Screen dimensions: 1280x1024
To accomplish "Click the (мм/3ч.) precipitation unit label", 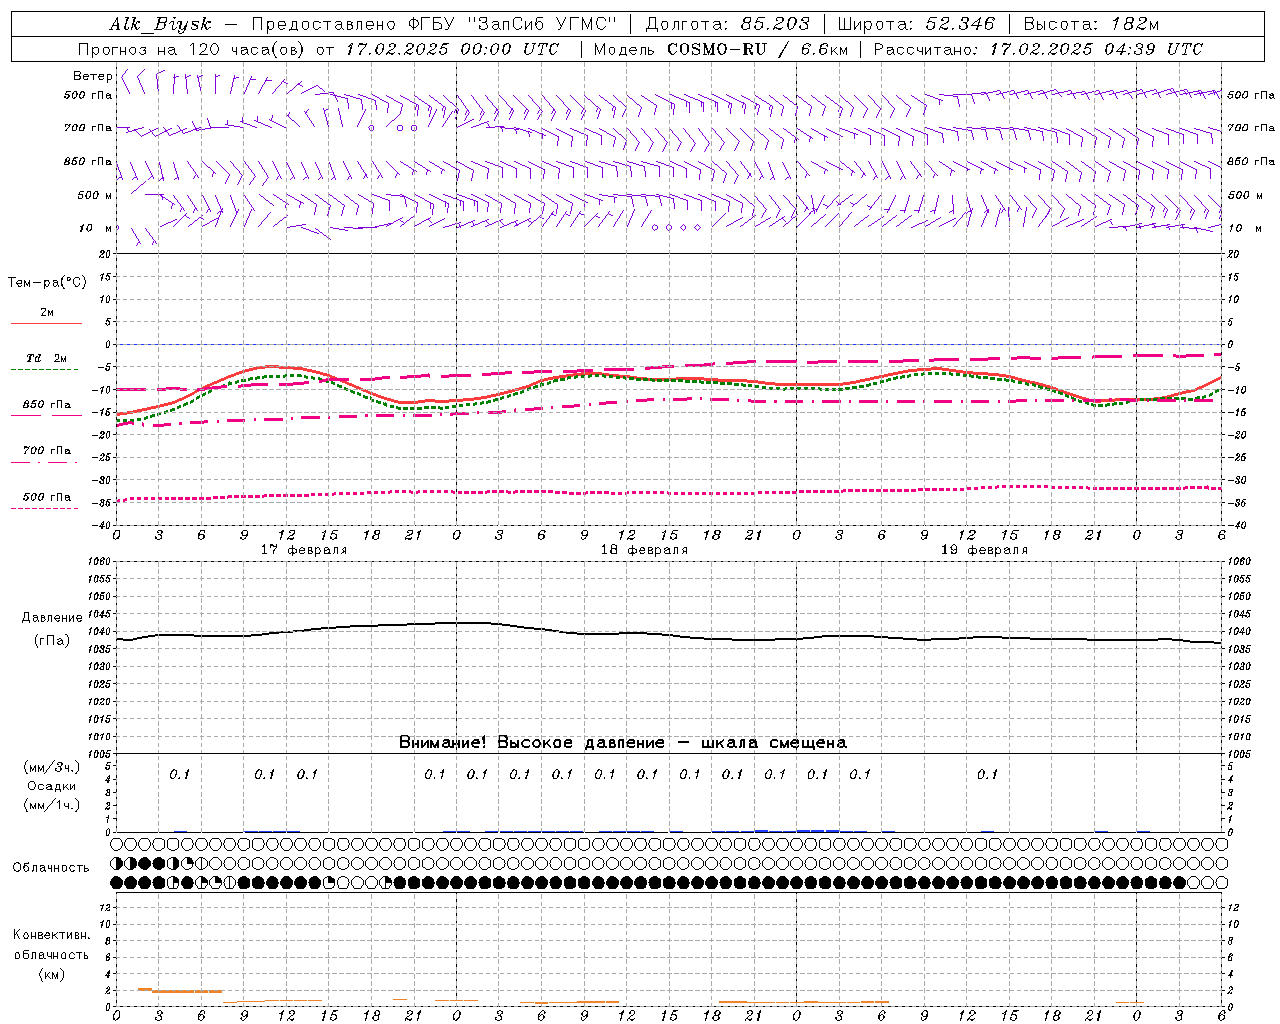I will (52, 767).
